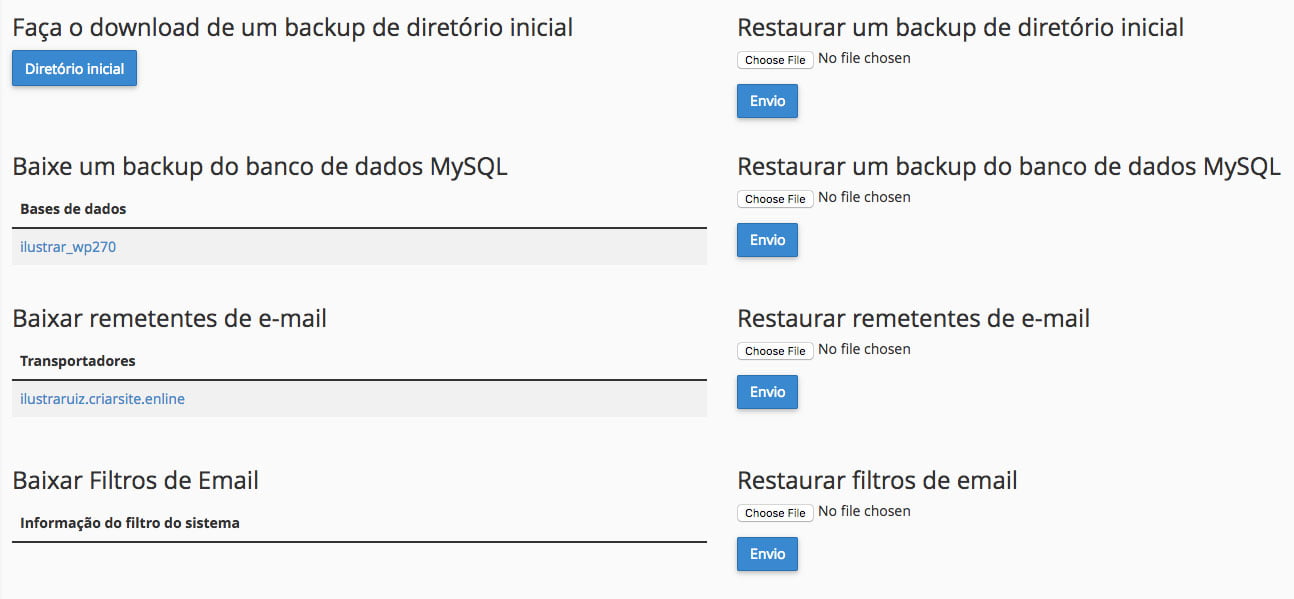Click the Bases de dados column header
The image size is (1294, 599).
pyautogui.click(x=73, y=209)
